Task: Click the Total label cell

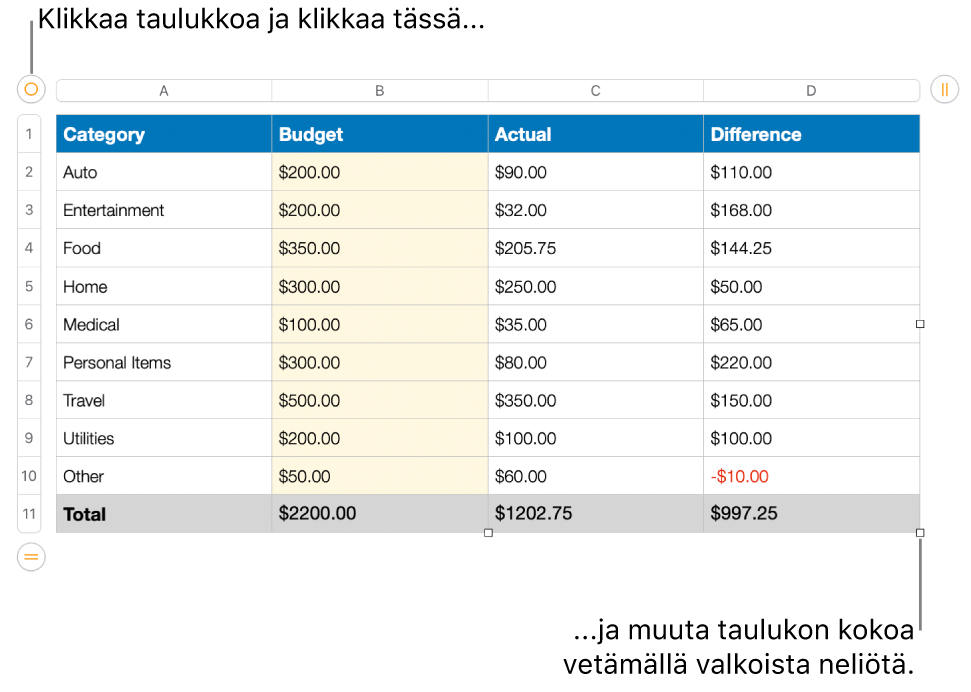Action: click(x=164, y=514)
